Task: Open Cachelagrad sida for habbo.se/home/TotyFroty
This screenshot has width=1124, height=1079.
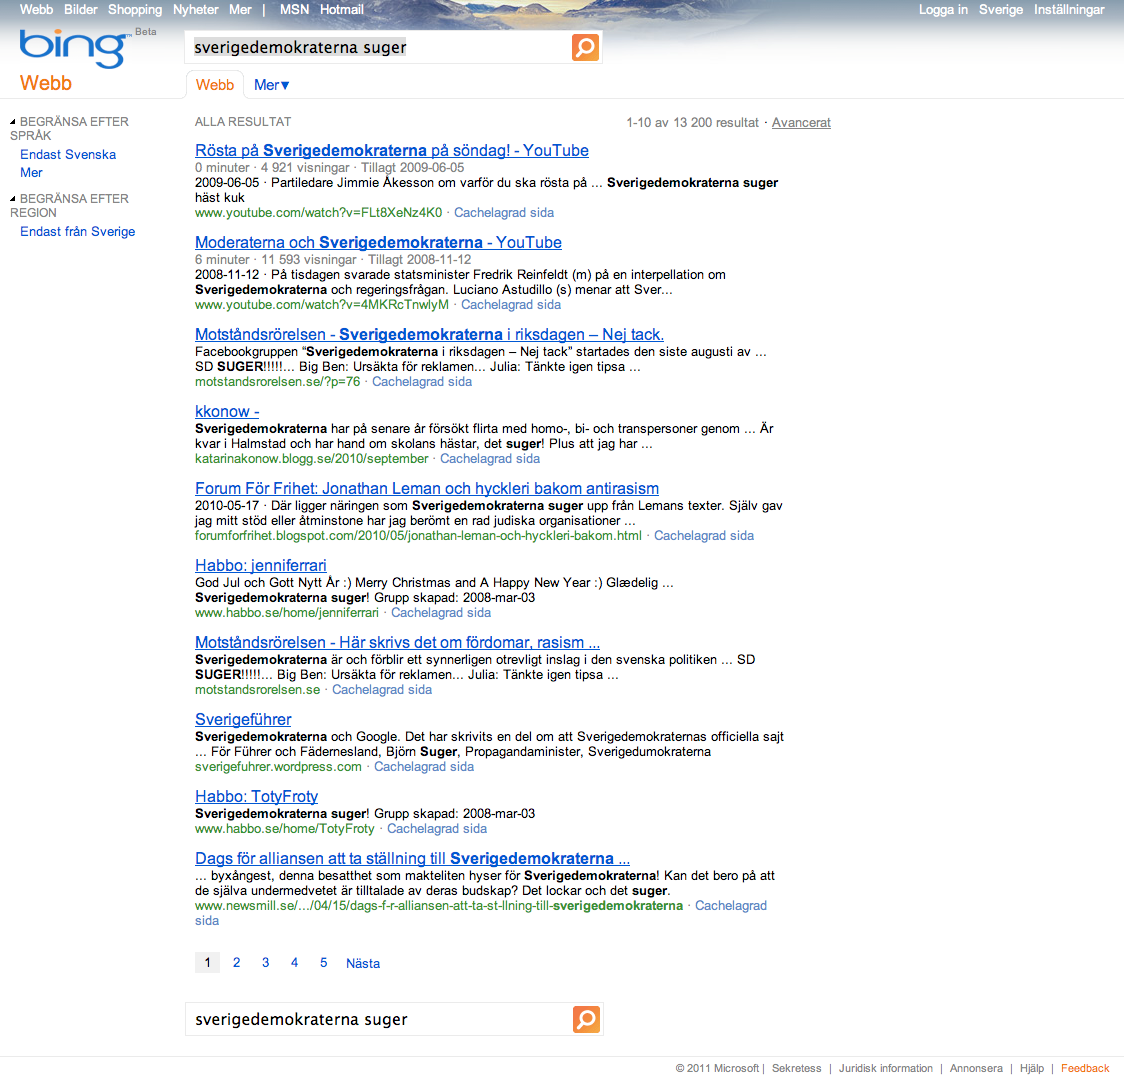Action: pos(437,829)
